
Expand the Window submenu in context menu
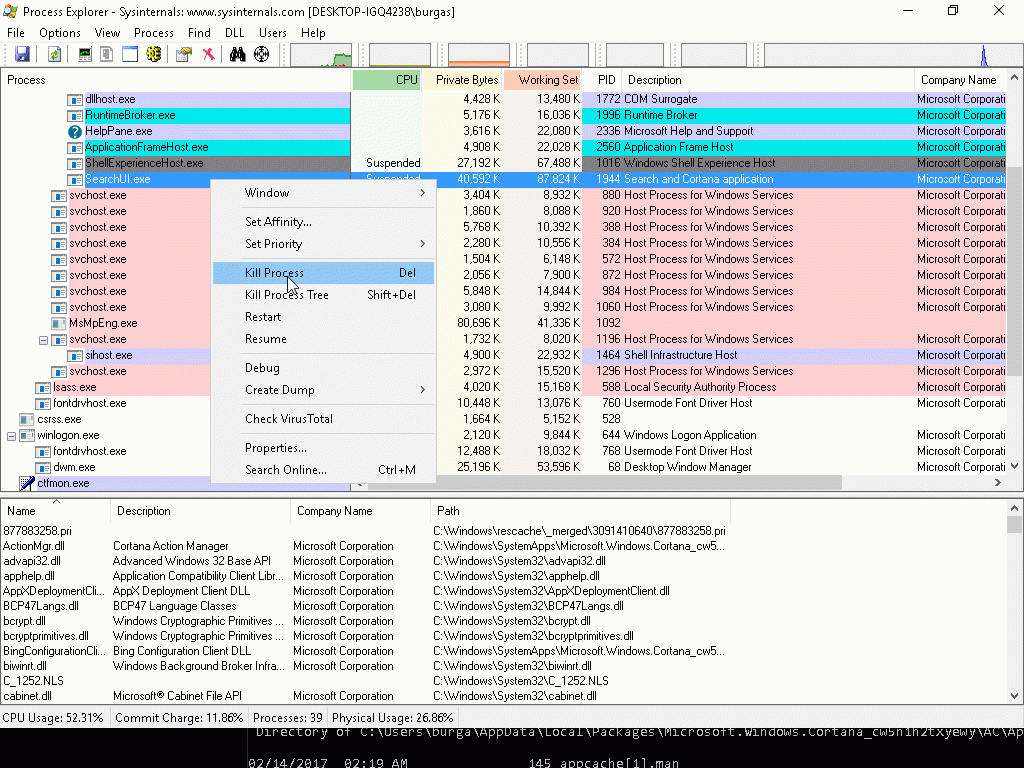324,193
